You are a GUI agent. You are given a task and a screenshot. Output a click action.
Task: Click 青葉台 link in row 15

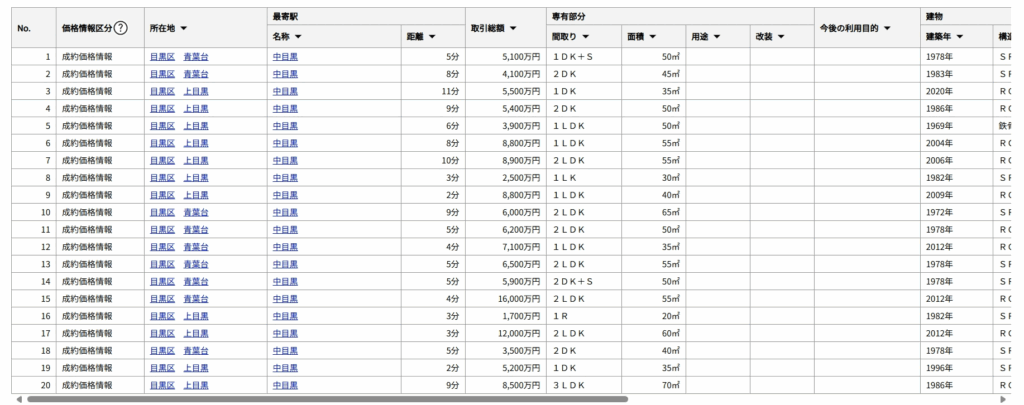click(195, 298)
